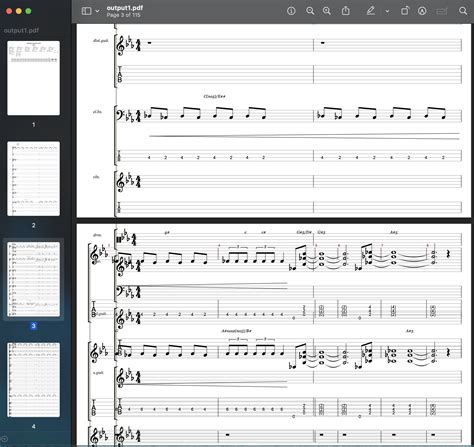The height and width of the screenshot is (447, 474).
Task: Click the page number 4 label
Action: pyautogui.click(x=33, y=426)
